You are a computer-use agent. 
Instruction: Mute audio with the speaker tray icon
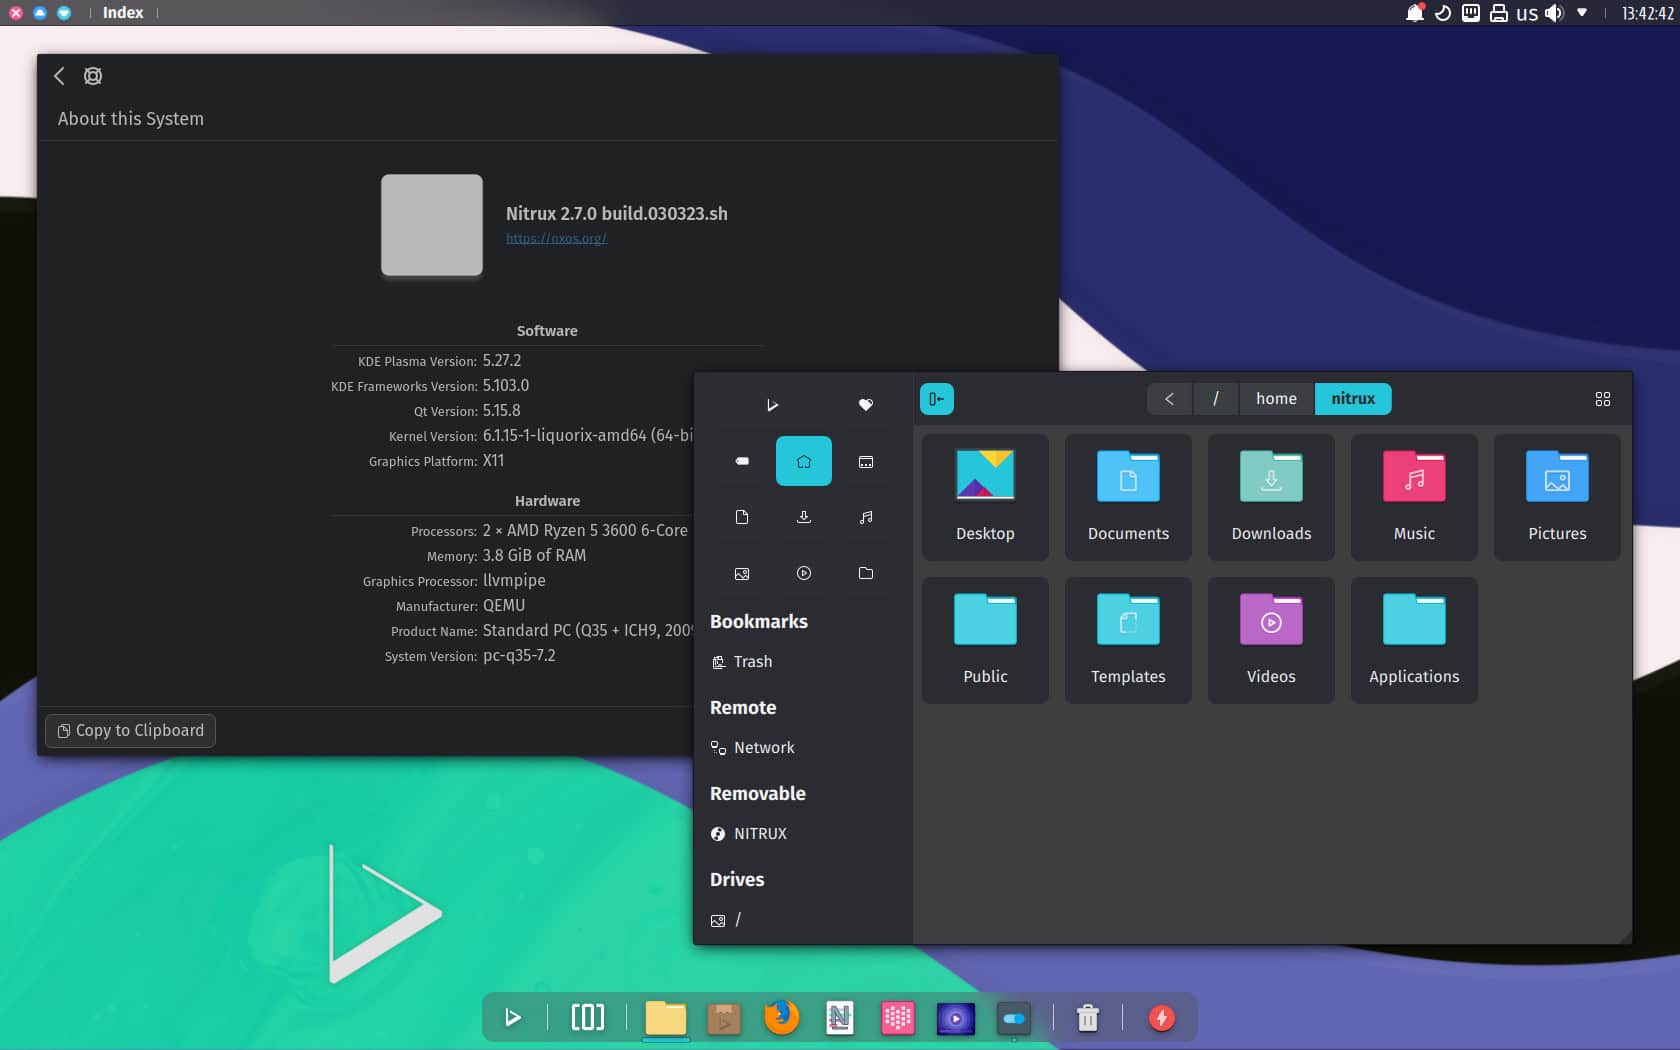point(1554,13)
